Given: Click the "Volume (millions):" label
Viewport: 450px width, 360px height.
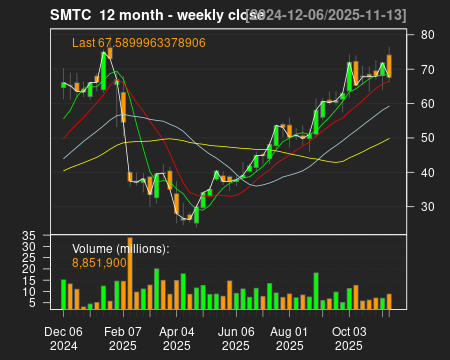Looking at the screenshot, I should 121,249.
